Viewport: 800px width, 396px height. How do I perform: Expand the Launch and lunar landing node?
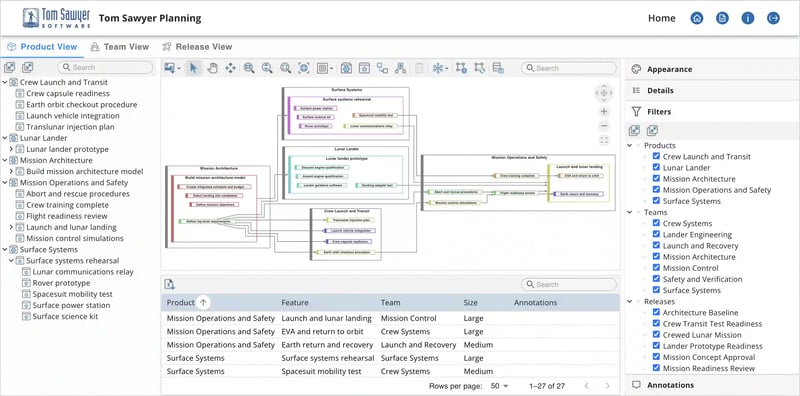(11, 227)
